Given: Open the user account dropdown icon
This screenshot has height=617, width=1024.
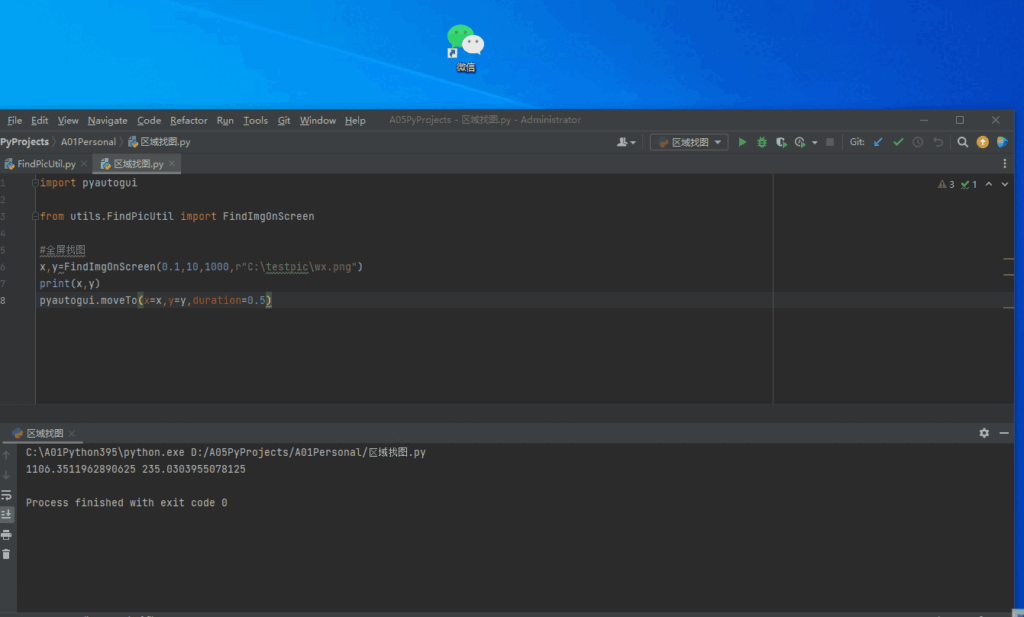Looking at the screenshot, I should [x=626, y=142].
